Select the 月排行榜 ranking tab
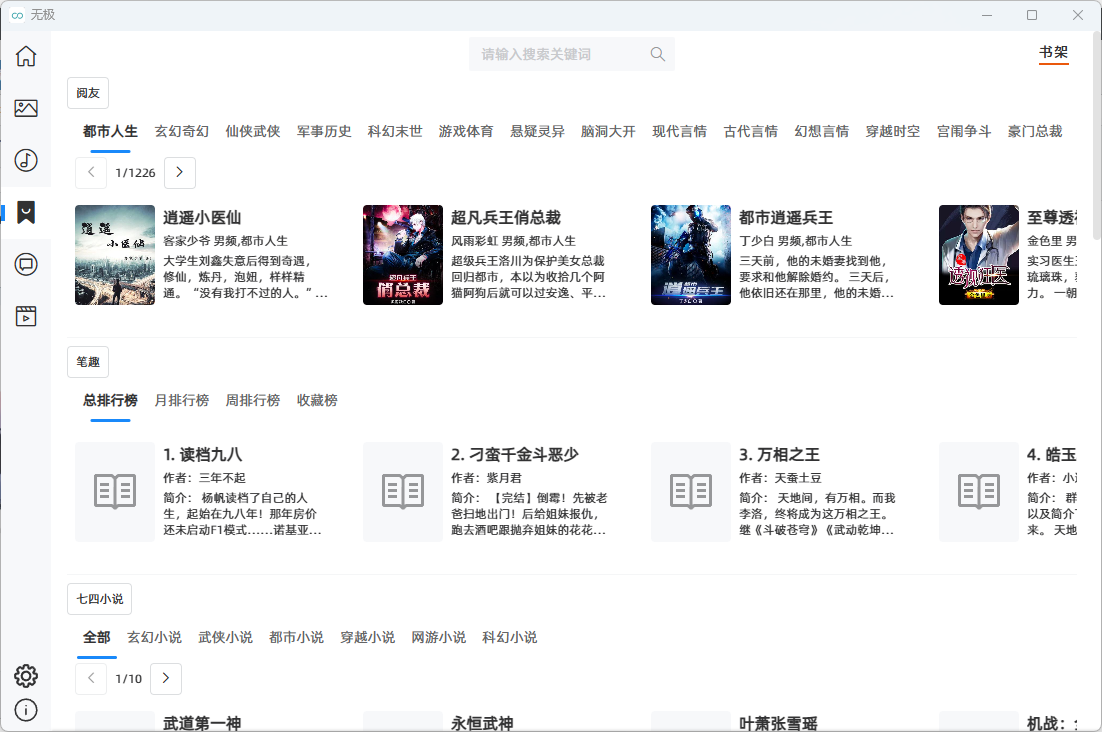Image resolution: width=1102 pixels, height=732 pixels. tap(182, 400)
